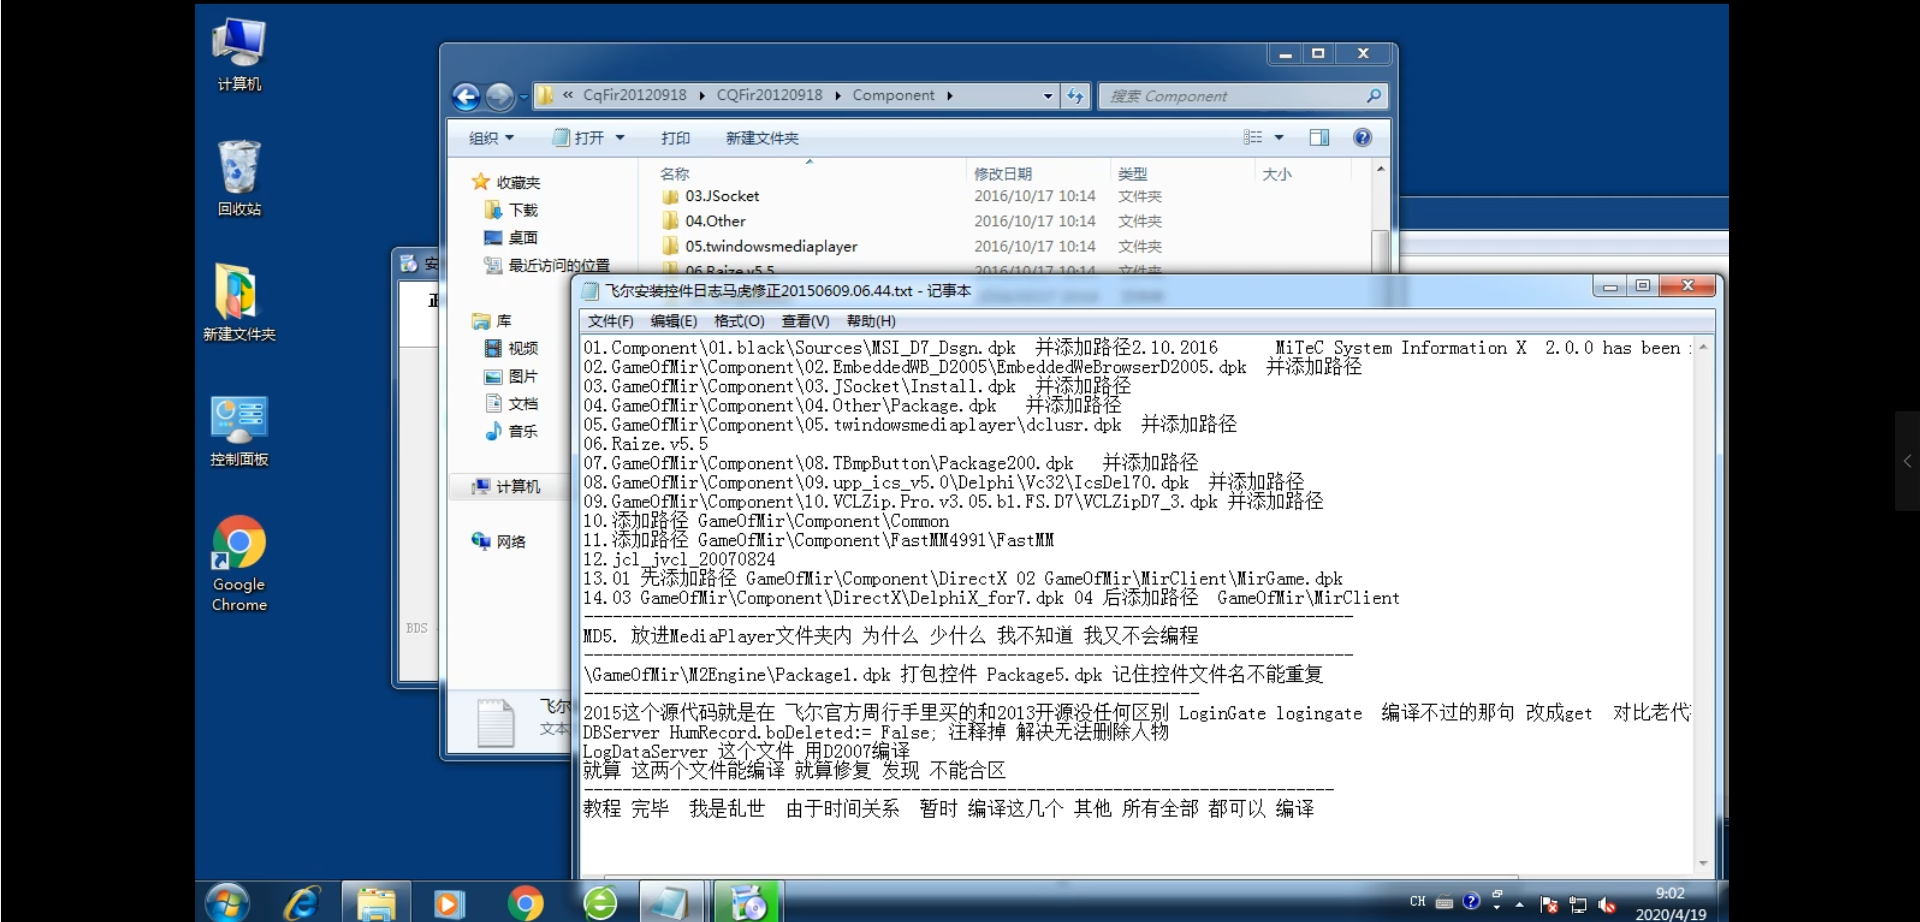Click 新建文件夹 in Explorer toolbar

coord(762,138)
